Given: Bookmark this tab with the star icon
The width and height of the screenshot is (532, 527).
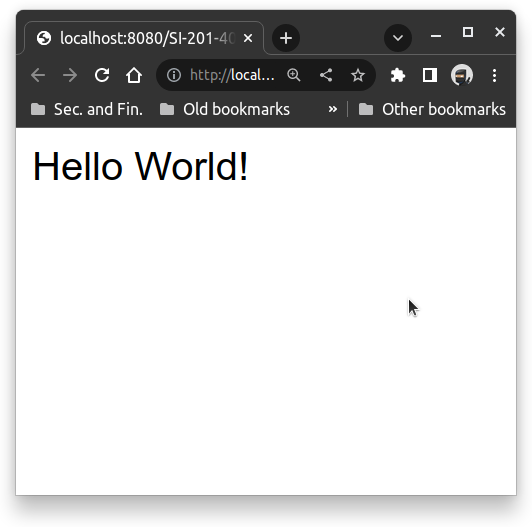Looking at the screenshot, I should (x=358, y=75).
